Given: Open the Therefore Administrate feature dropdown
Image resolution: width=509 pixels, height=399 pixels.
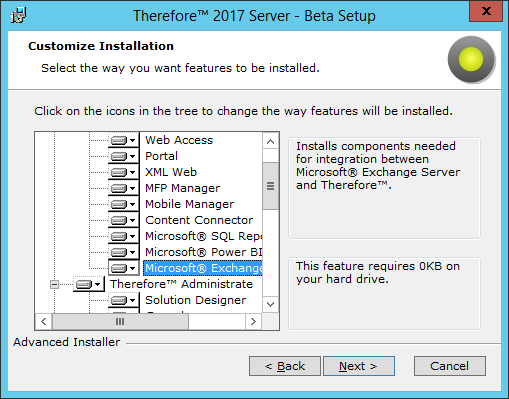Looking at the screenshot, I should pos(88,284).
